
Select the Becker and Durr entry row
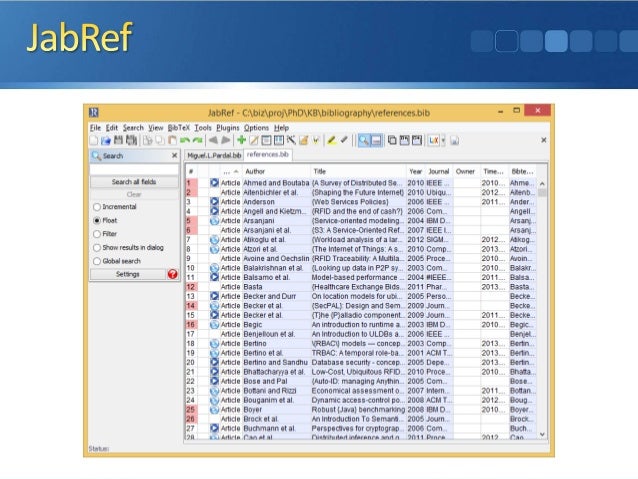[x=361, y=296]
